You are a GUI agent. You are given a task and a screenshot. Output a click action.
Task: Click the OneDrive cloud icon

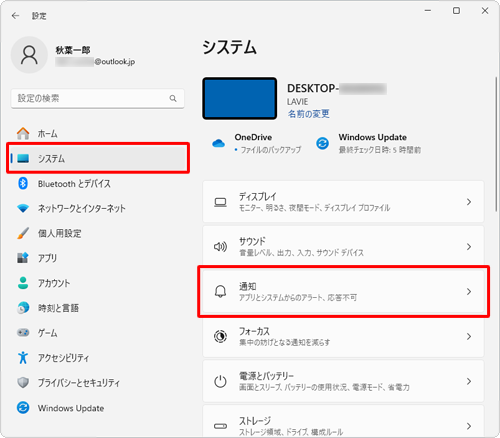pyautogui.click(x=219, y=143)
